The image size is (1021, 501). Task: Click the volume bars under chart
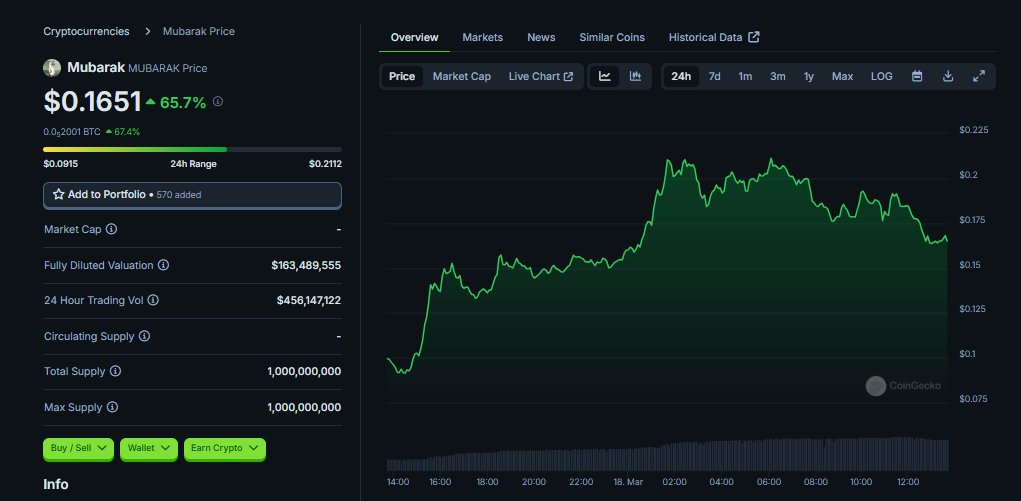click(x=667, y=454)
